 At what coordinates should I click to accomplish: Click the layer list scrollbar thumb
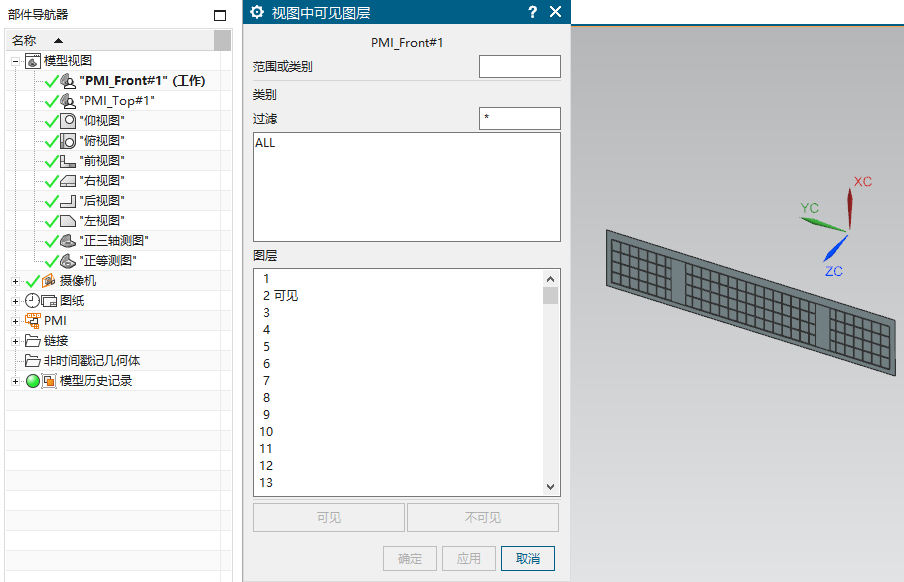(x=551, y=295)
